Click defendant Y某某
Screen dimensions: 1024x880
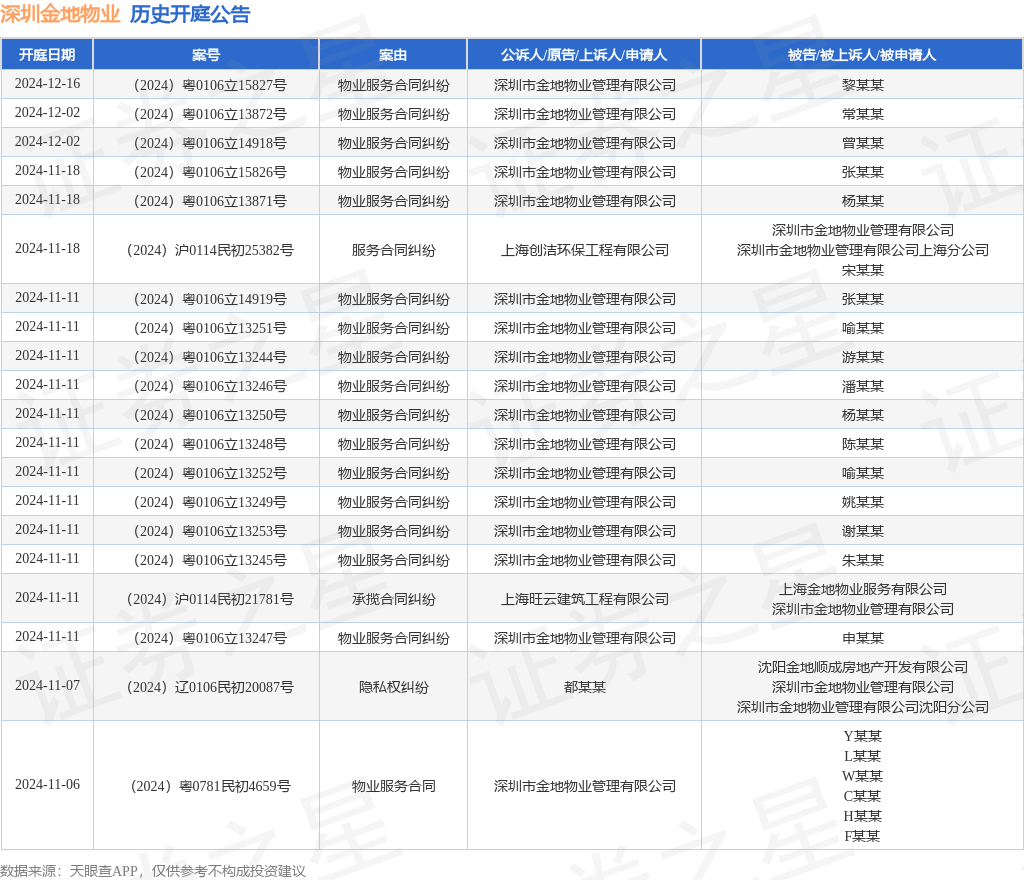click(863, 736)
